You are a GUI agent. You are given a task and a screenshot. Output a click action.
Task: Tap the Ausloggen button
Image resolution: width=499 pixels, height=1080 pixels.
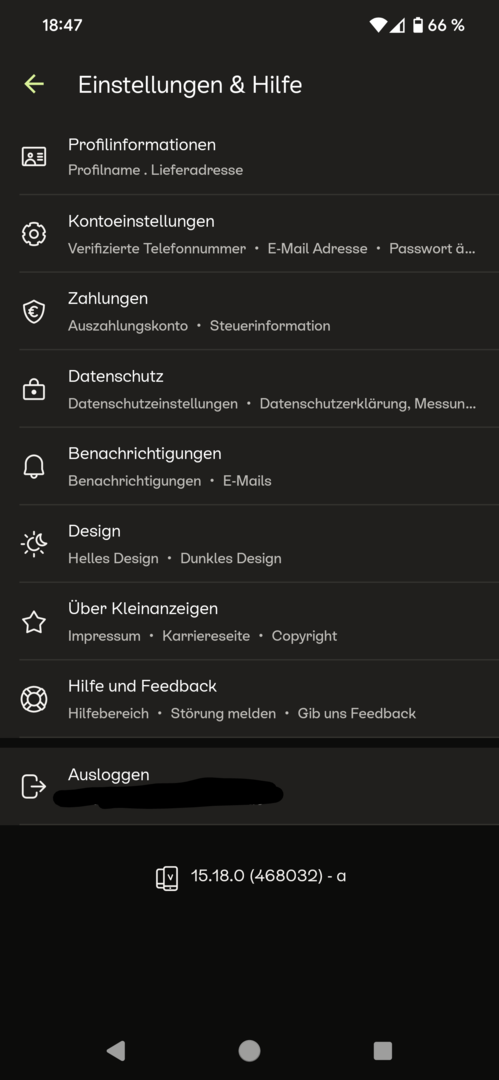tap(250, 786)
